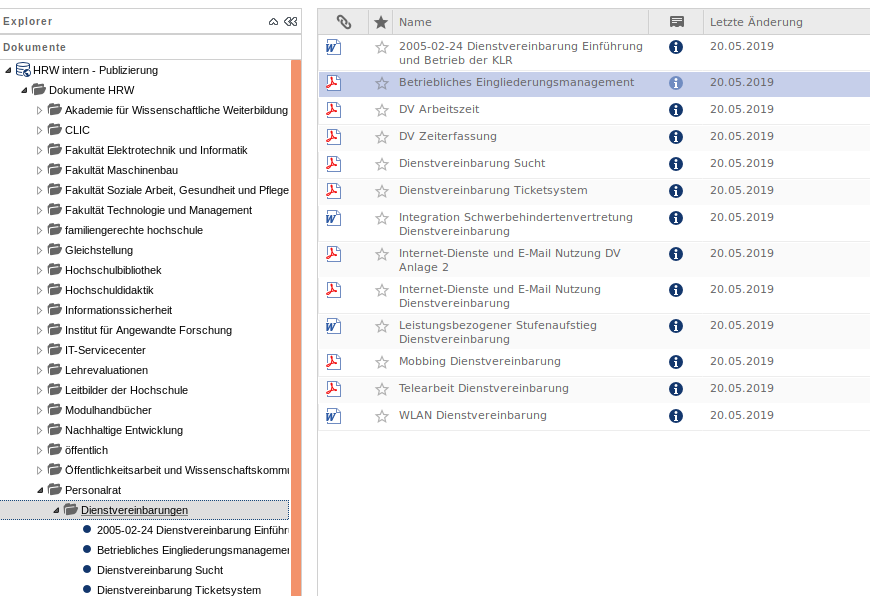This screenshot has width=870, height=596.
Task: Open Word icon of Integration Schwerbehindertenvertretung
Action: tap(333, 218)
